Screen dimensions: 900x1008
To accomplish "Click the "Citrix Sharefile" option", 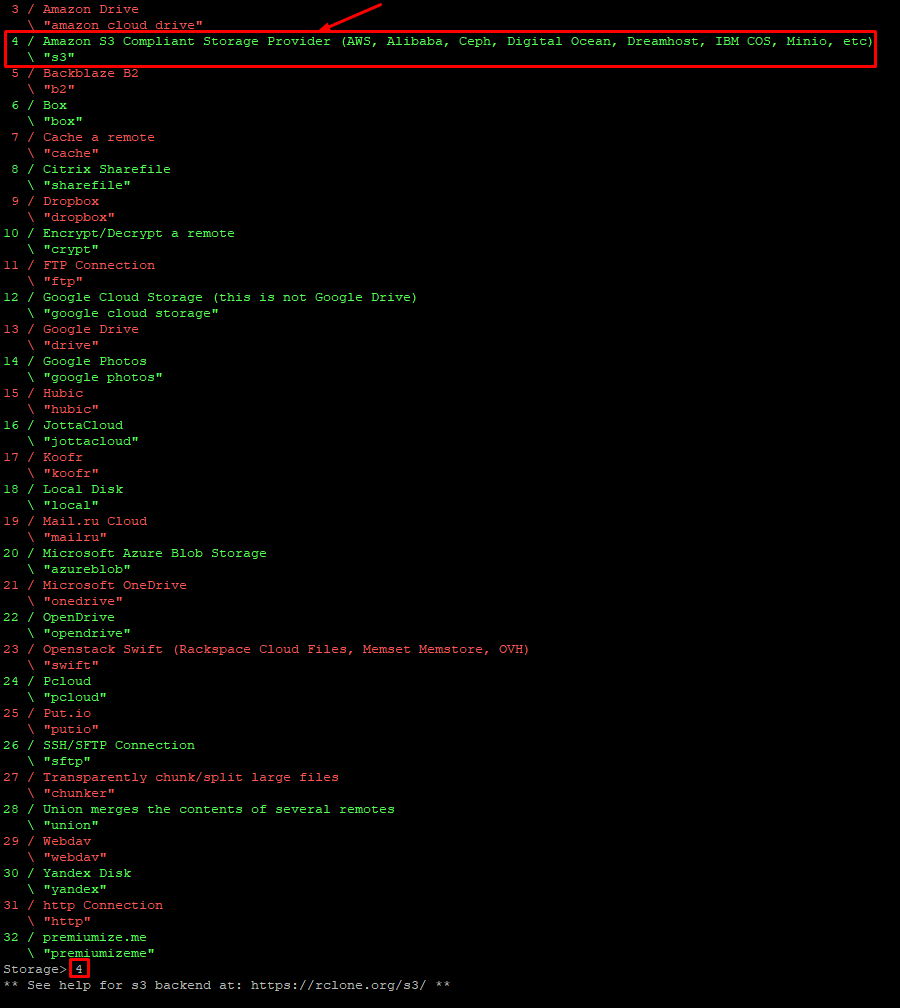I will [107, 169].
